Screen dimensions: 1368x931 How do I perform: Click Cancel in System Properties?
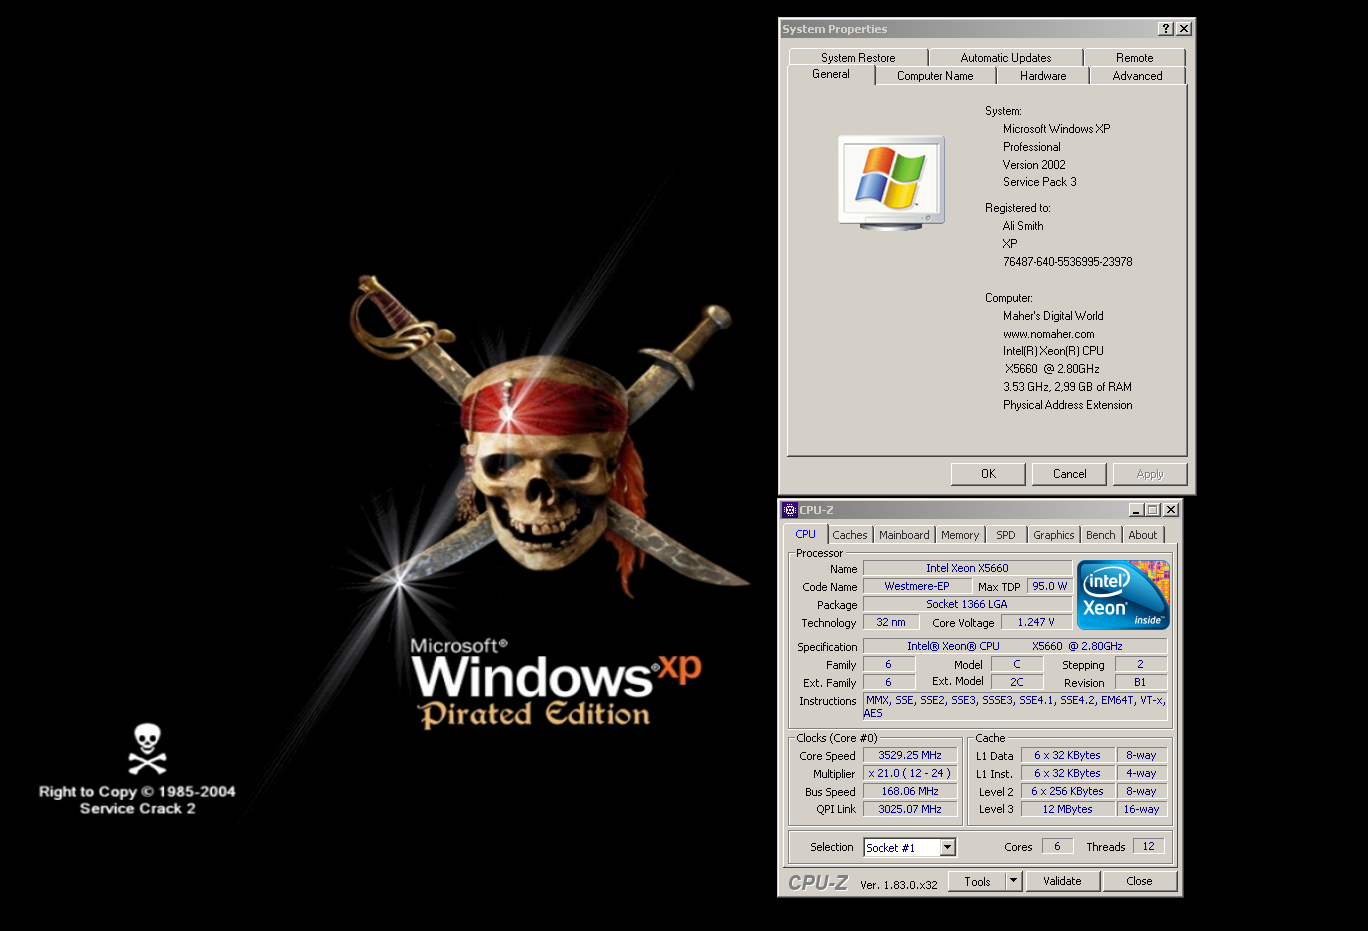(x=1070, y=474)
